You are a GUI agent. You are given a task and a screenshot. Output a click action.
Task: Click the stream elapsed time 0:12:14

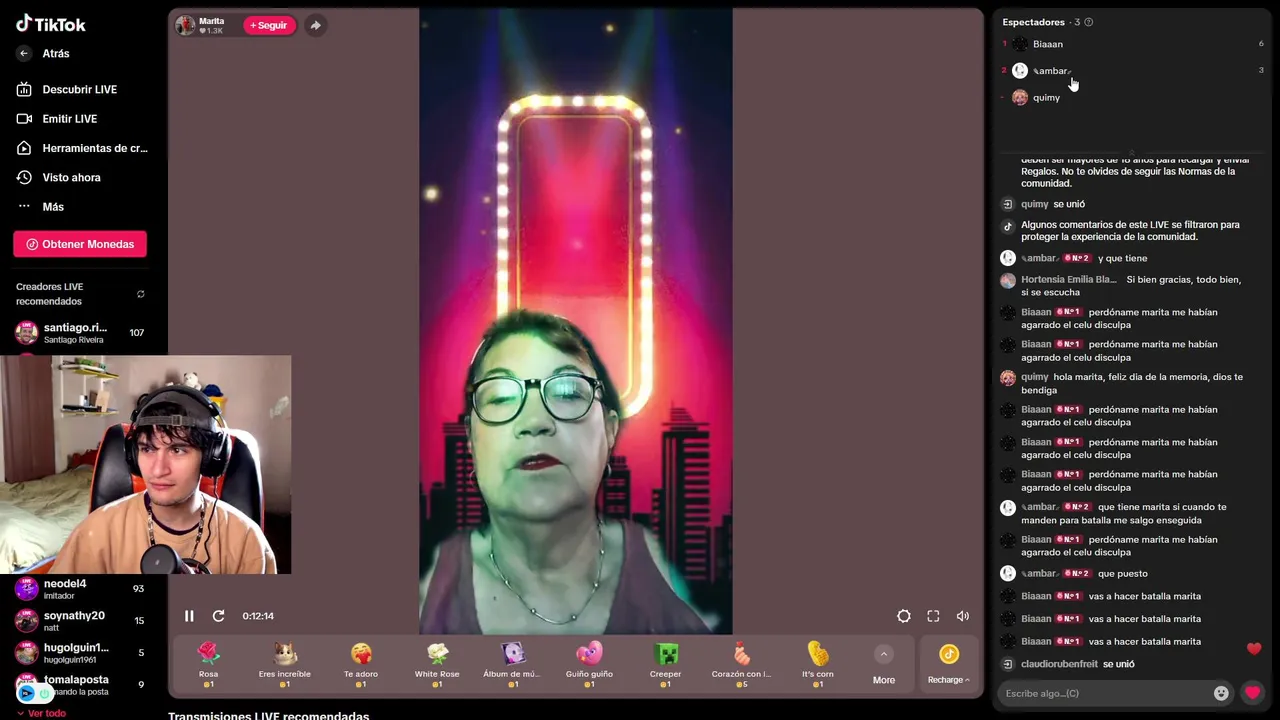258,616
